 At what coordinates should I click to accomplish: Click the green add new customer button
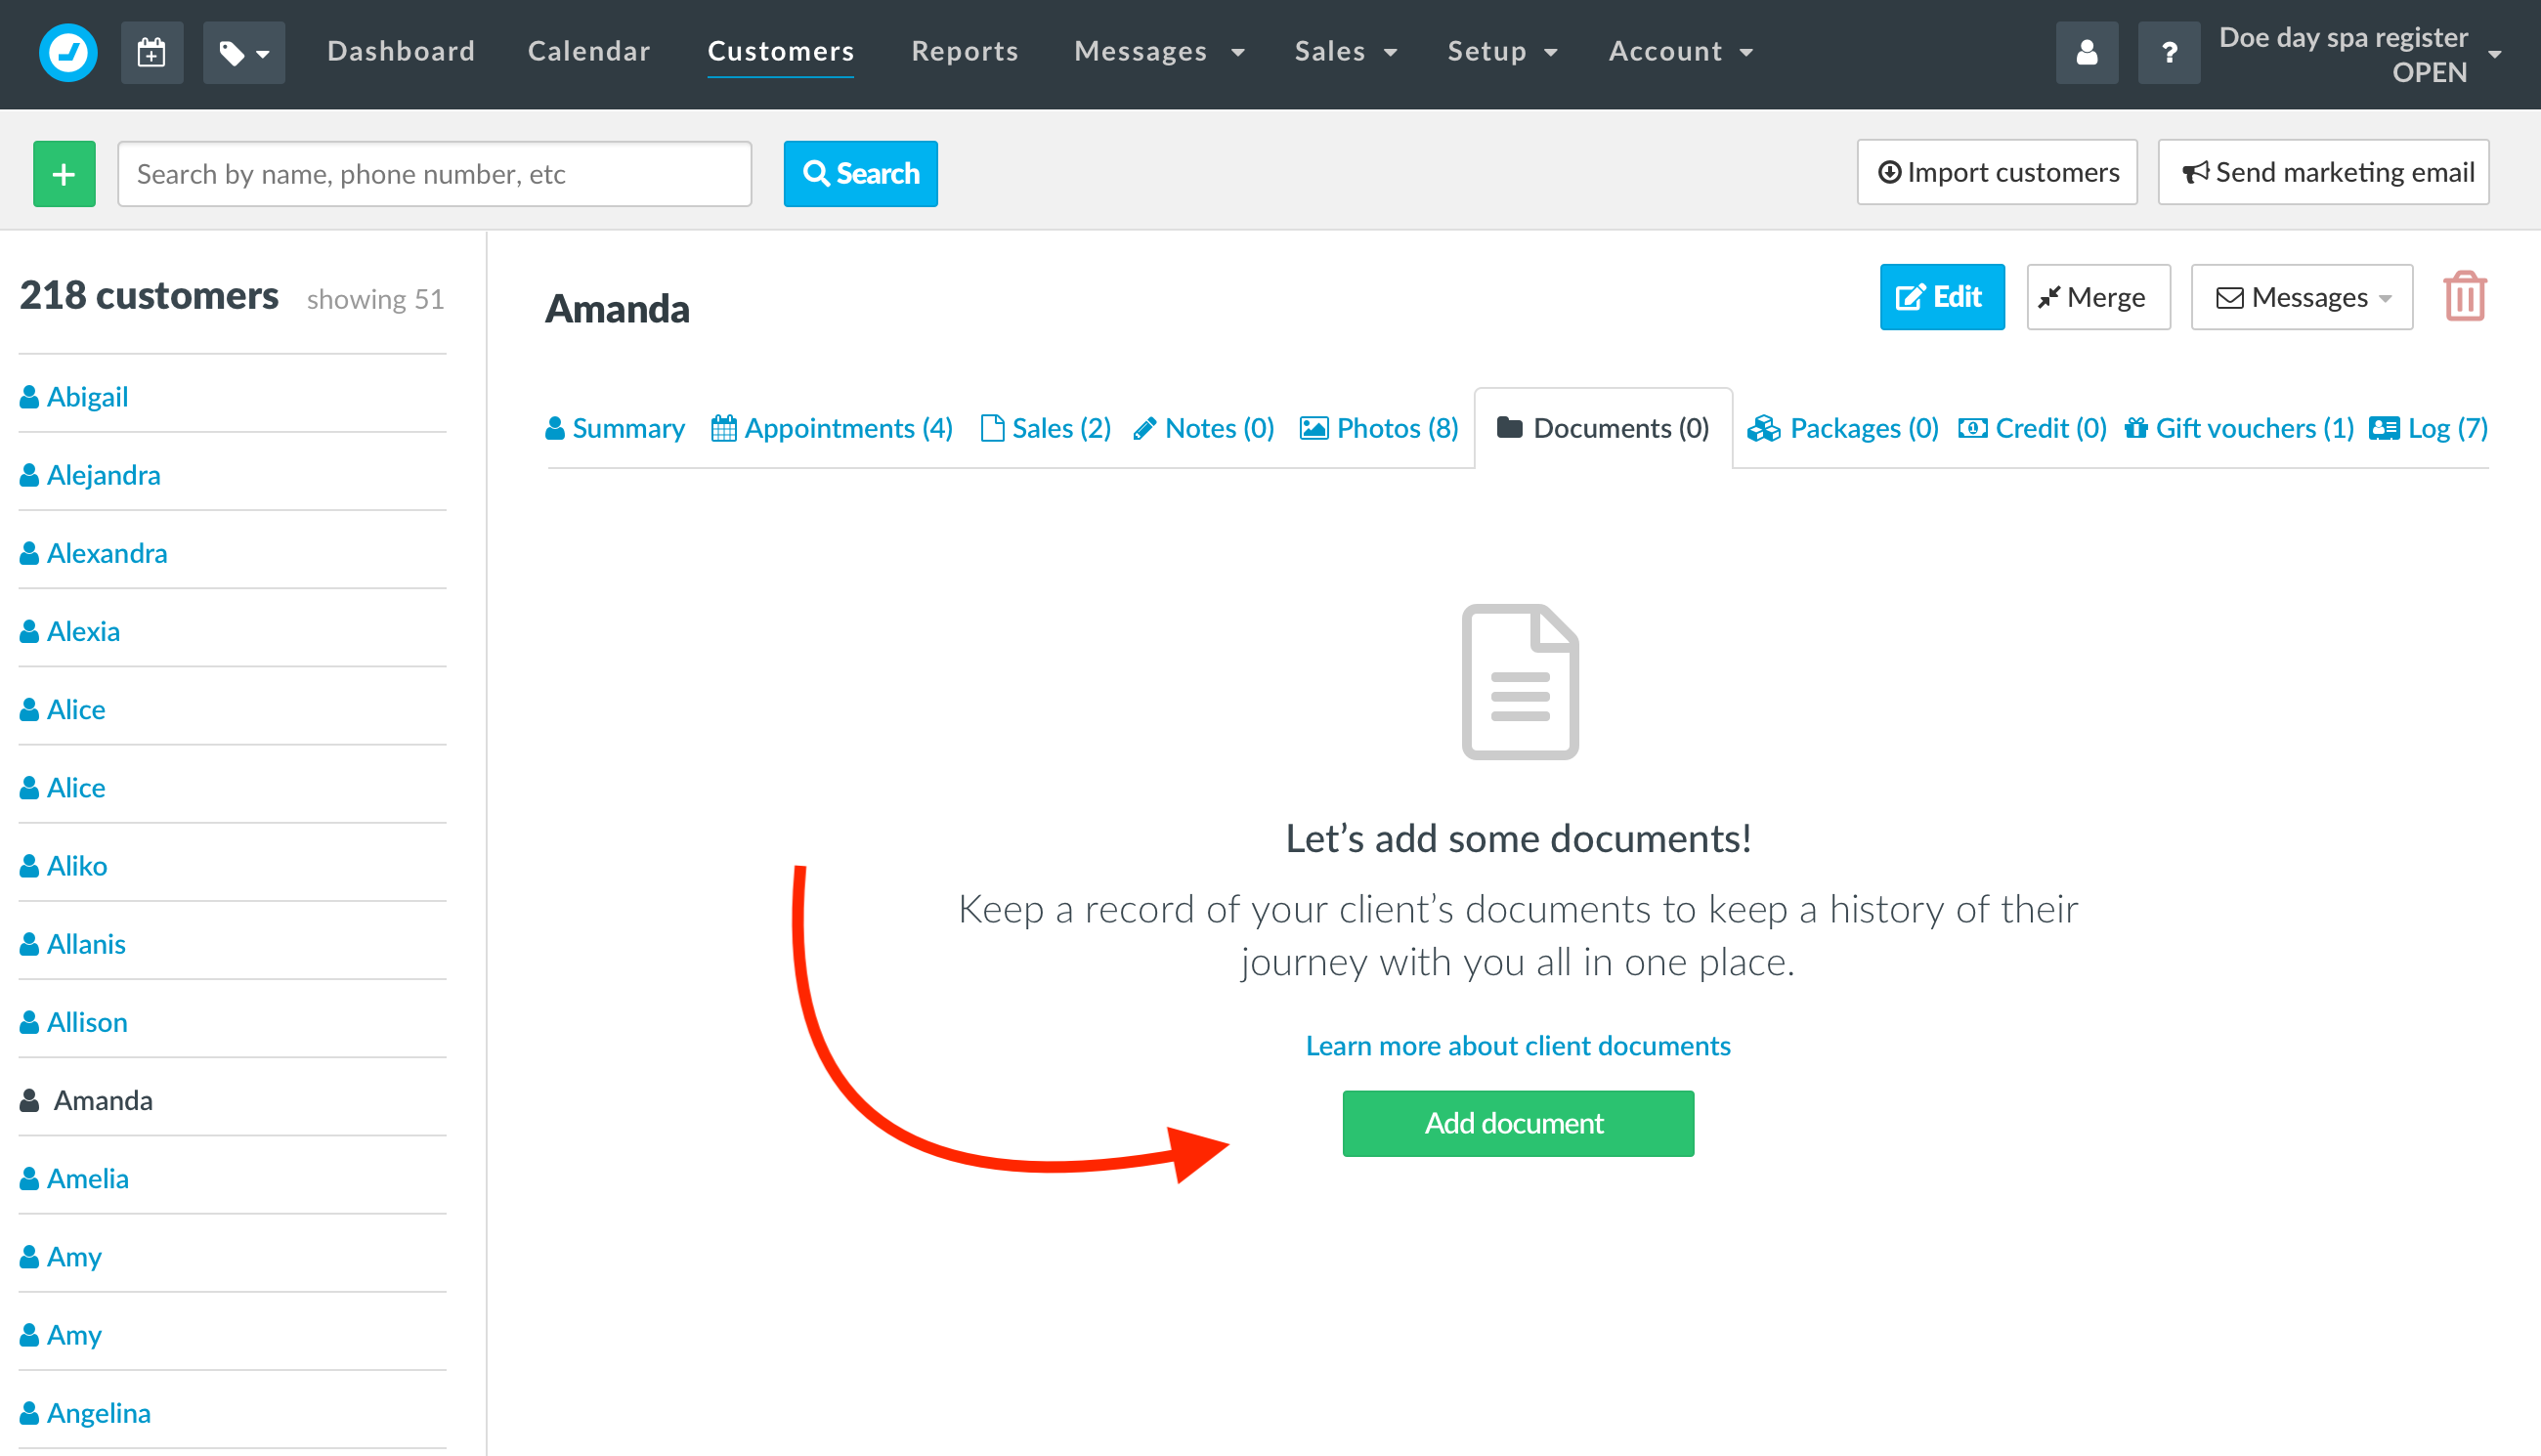65,173
